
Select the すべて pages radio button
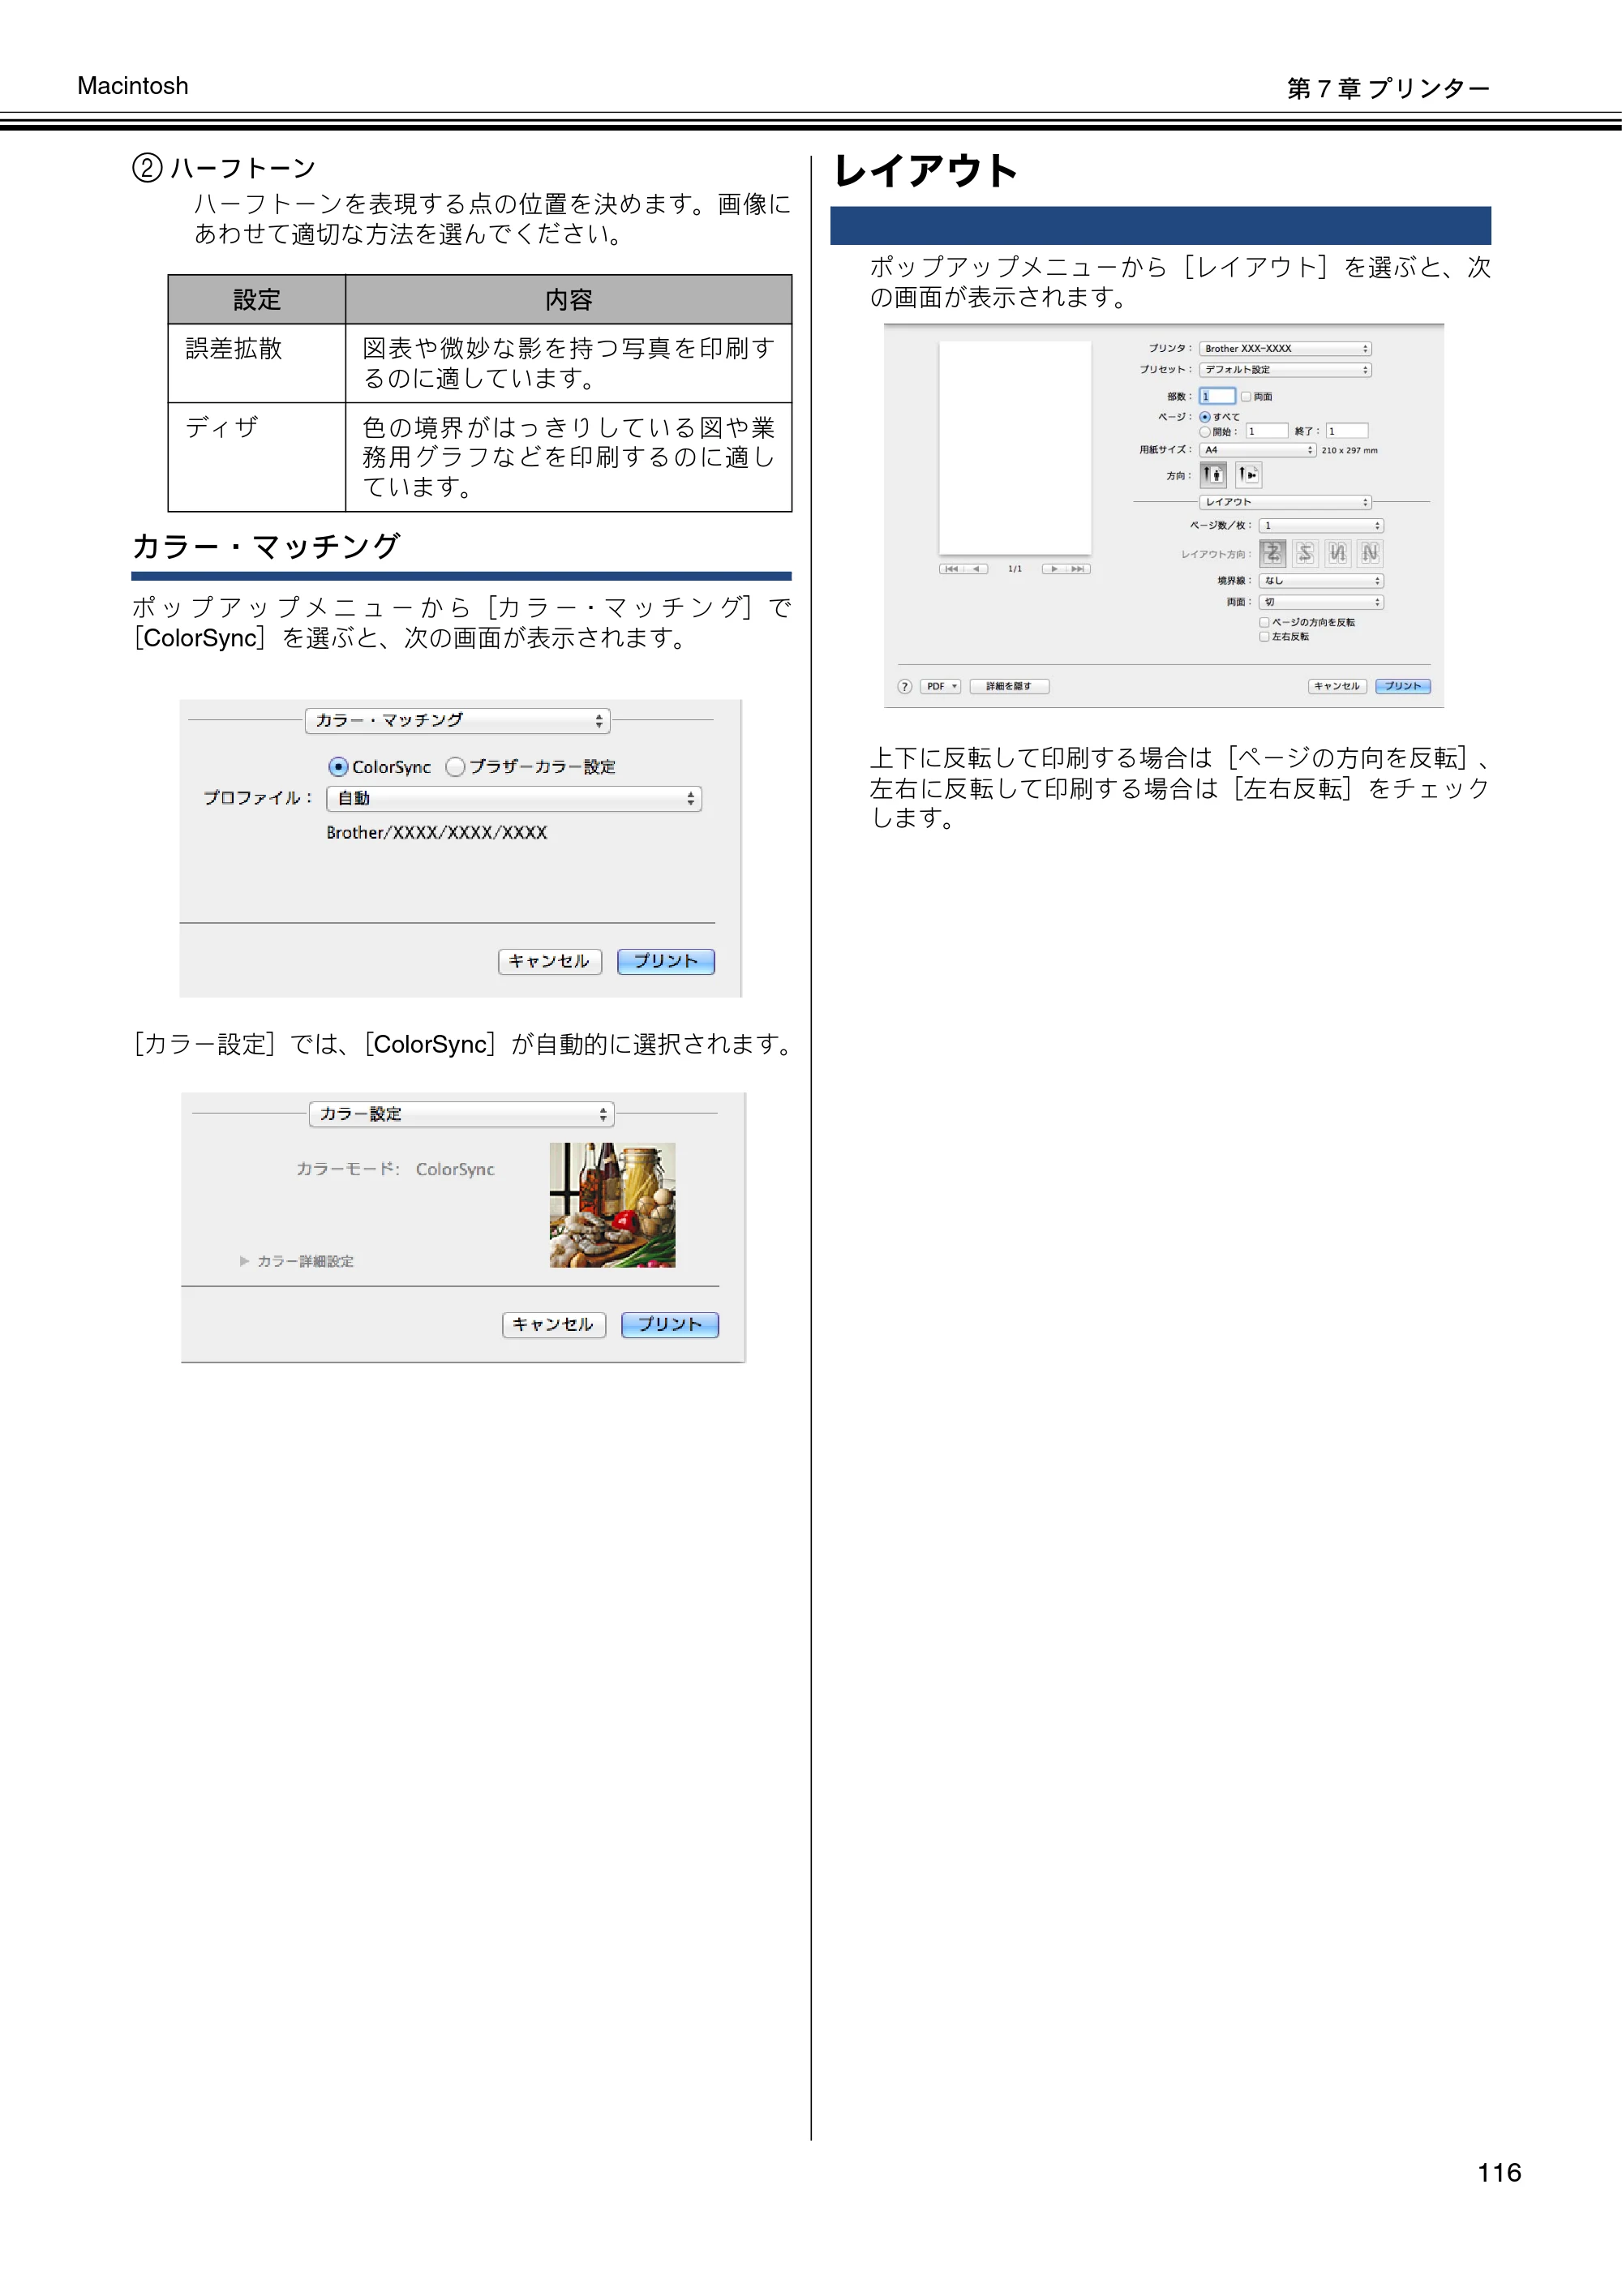1205,417
